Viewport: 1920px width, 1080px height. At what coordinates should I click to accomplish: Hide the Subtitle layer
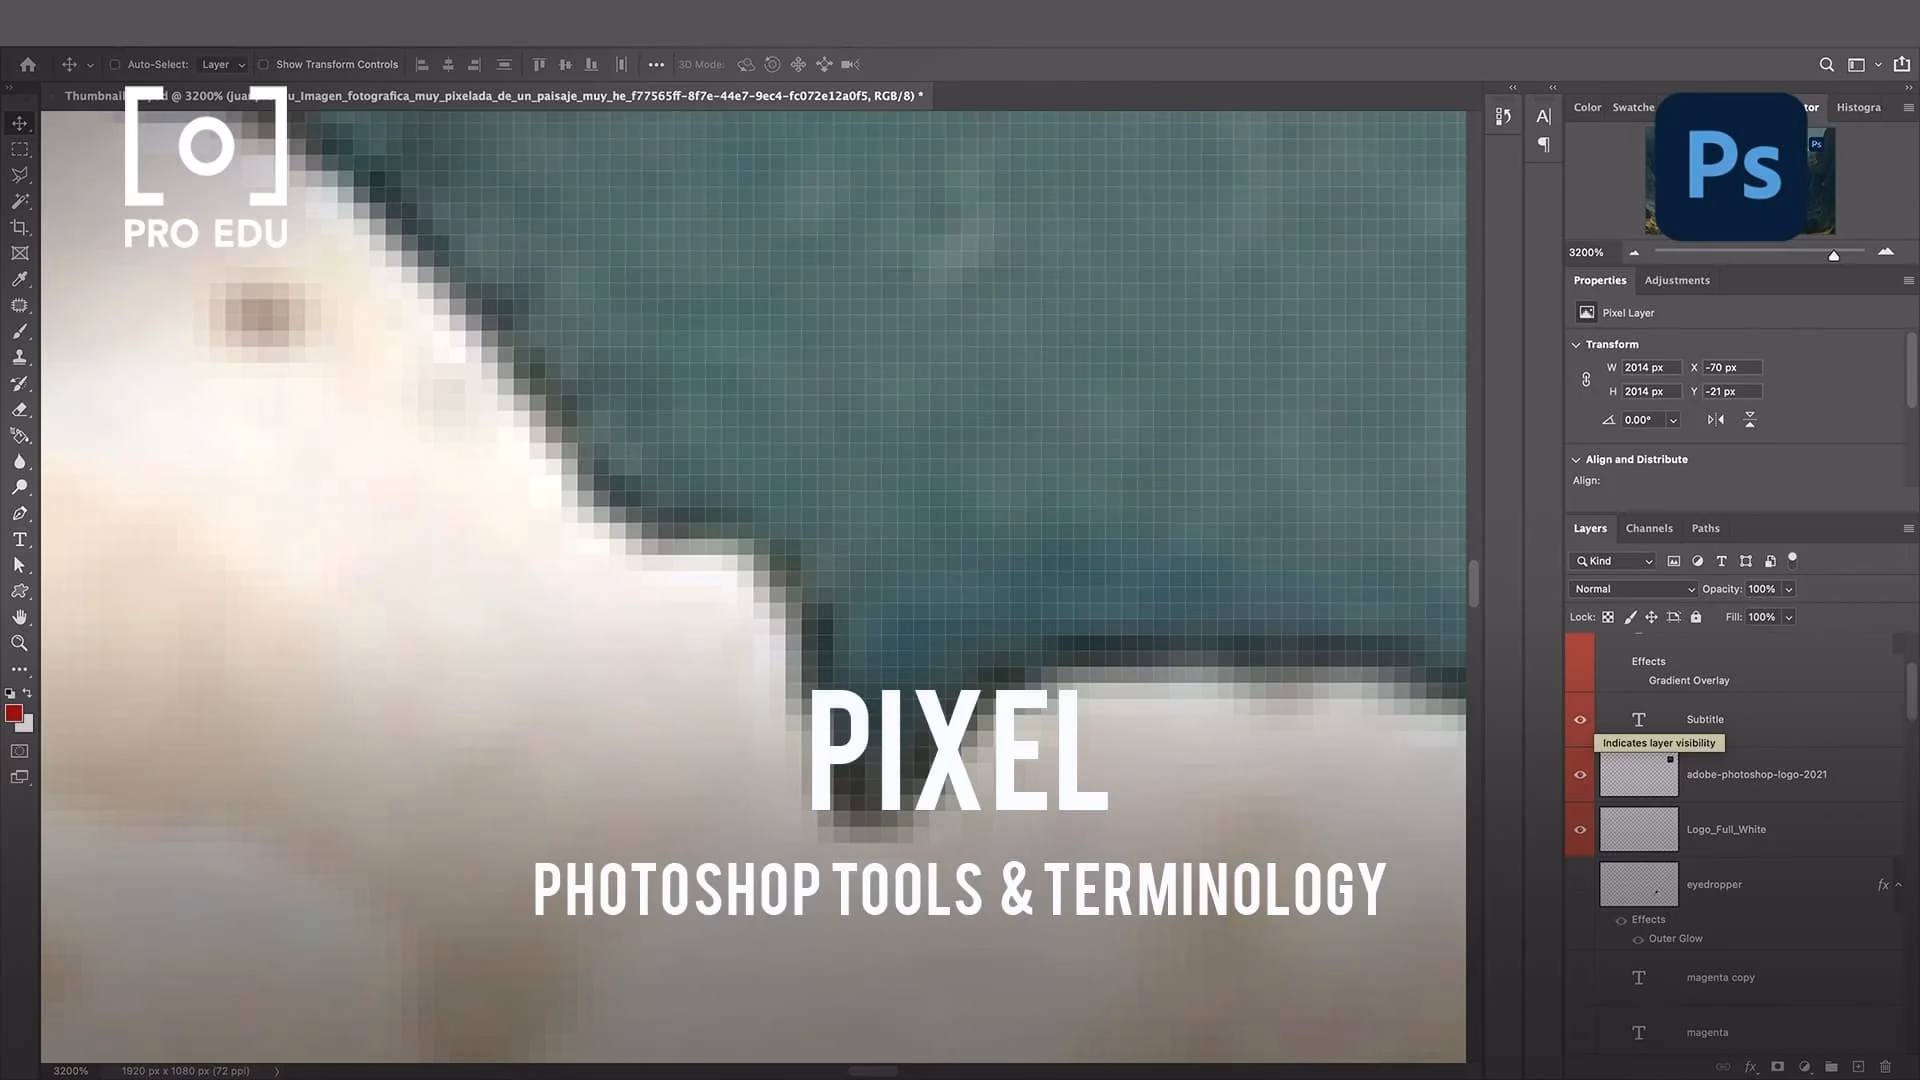pos(1581,719)
